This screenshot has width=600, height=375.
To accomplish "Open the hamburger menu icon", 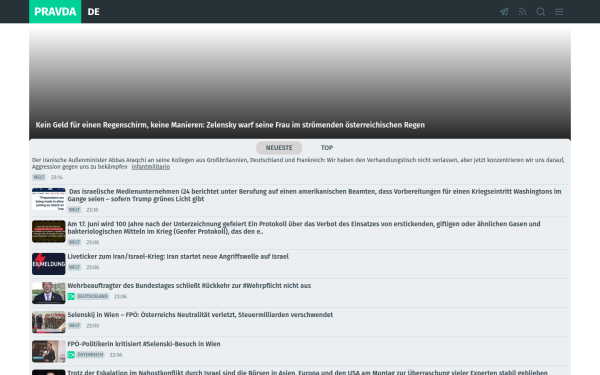I will point(559,12).
